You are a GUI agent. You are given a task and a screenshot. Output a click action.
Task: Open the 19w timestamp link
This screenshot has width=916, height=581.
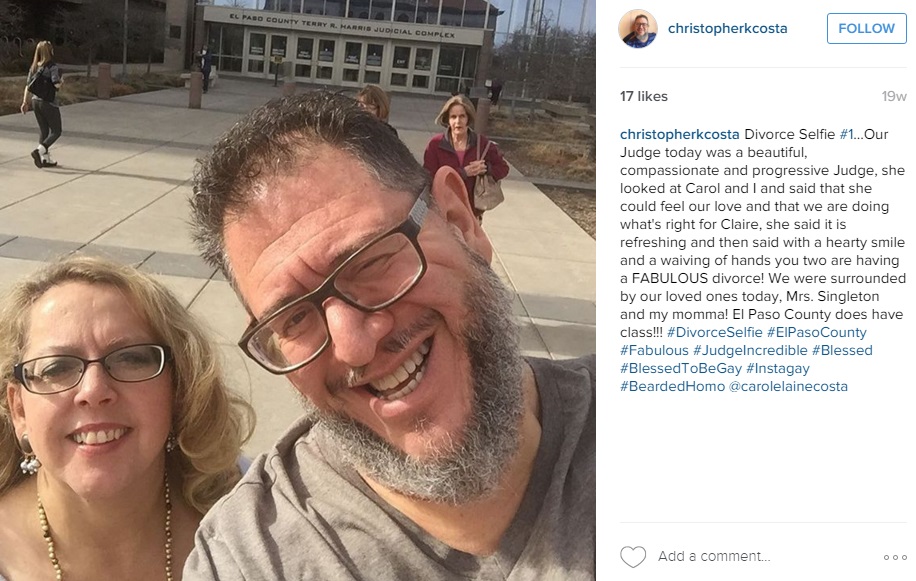(894, 96)
